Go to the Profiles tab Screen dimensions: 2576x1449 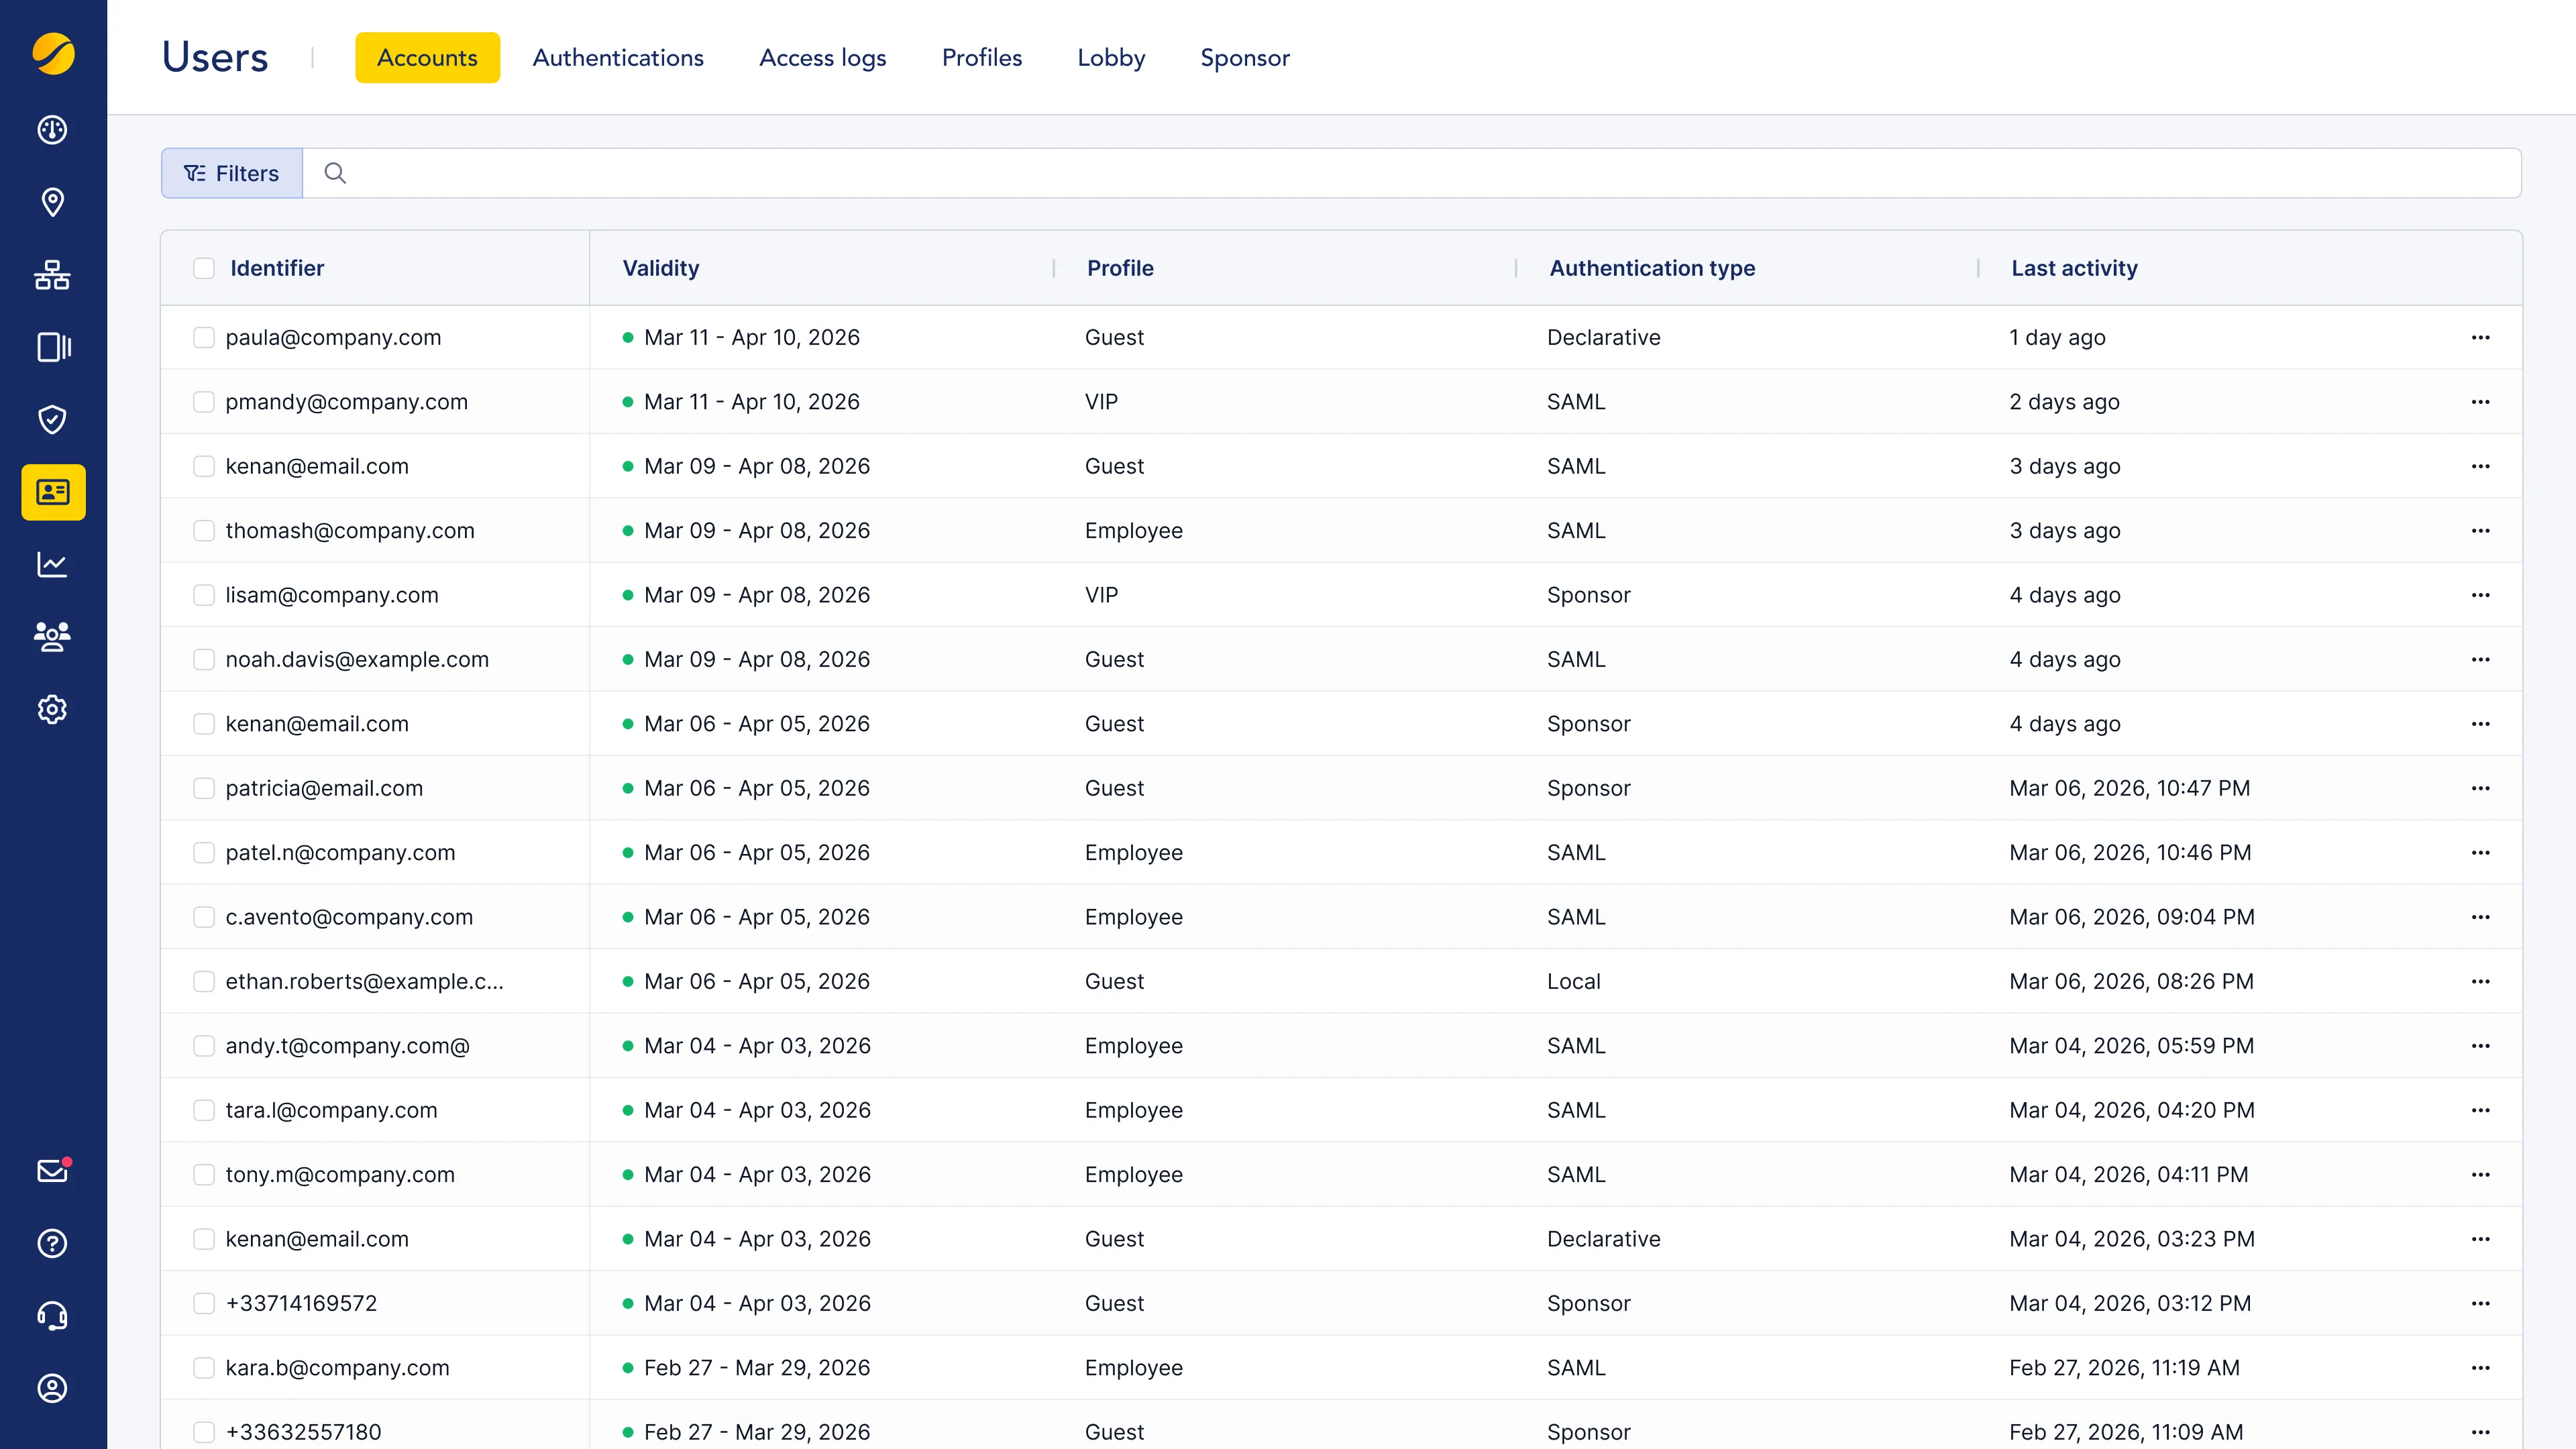(x=981, y=58)
